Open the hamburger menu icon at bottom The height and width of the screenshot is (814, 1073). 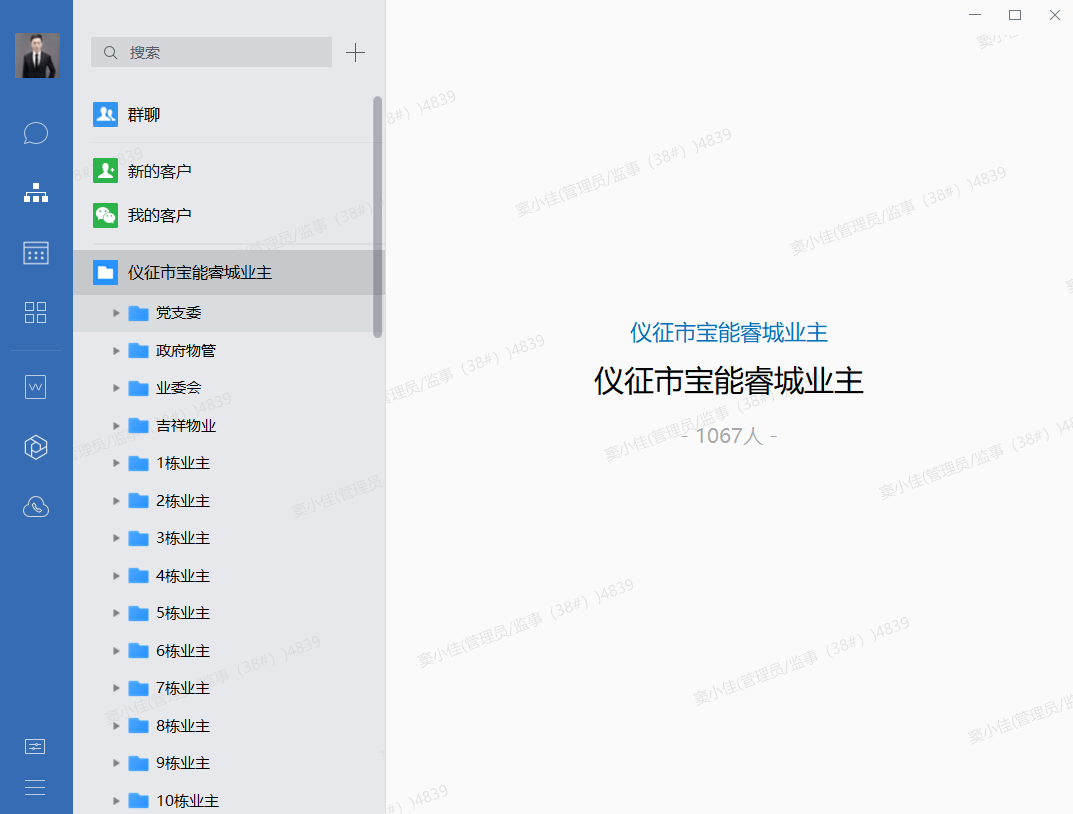35,787
